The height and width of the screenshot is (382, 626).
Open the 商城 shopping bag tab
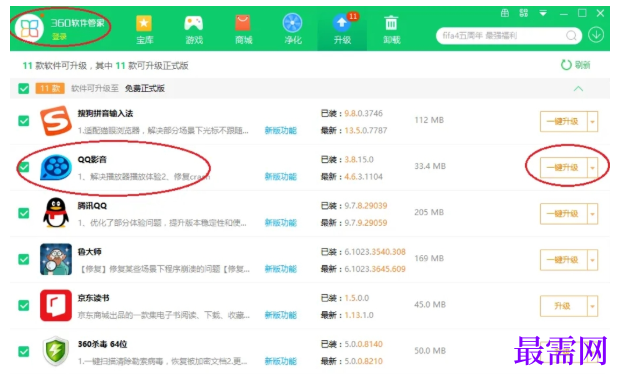pos(243,29)
